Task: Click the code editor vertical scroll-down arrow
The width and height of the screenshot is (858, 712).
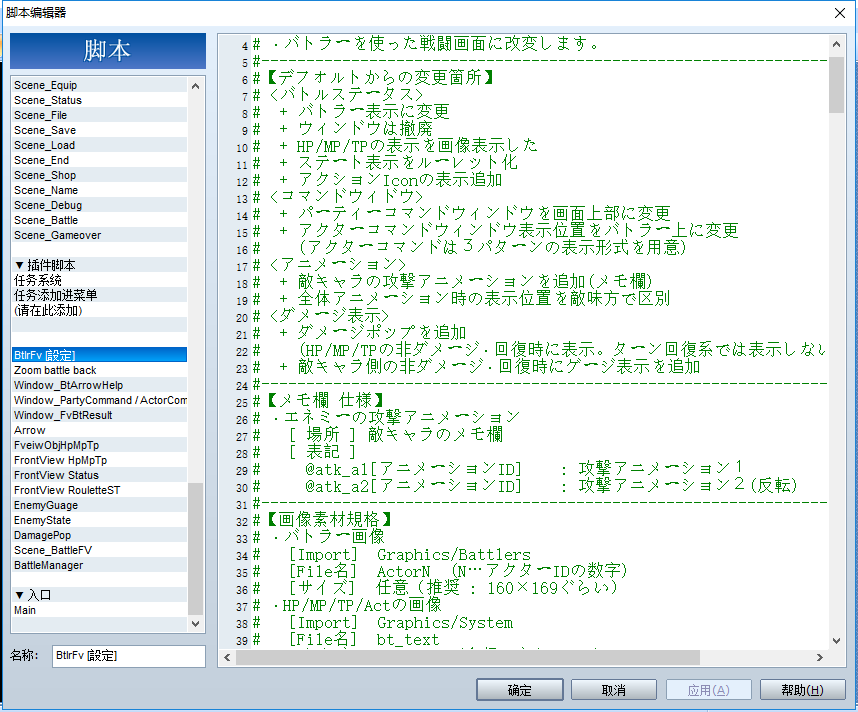Action: pos(836,640)
